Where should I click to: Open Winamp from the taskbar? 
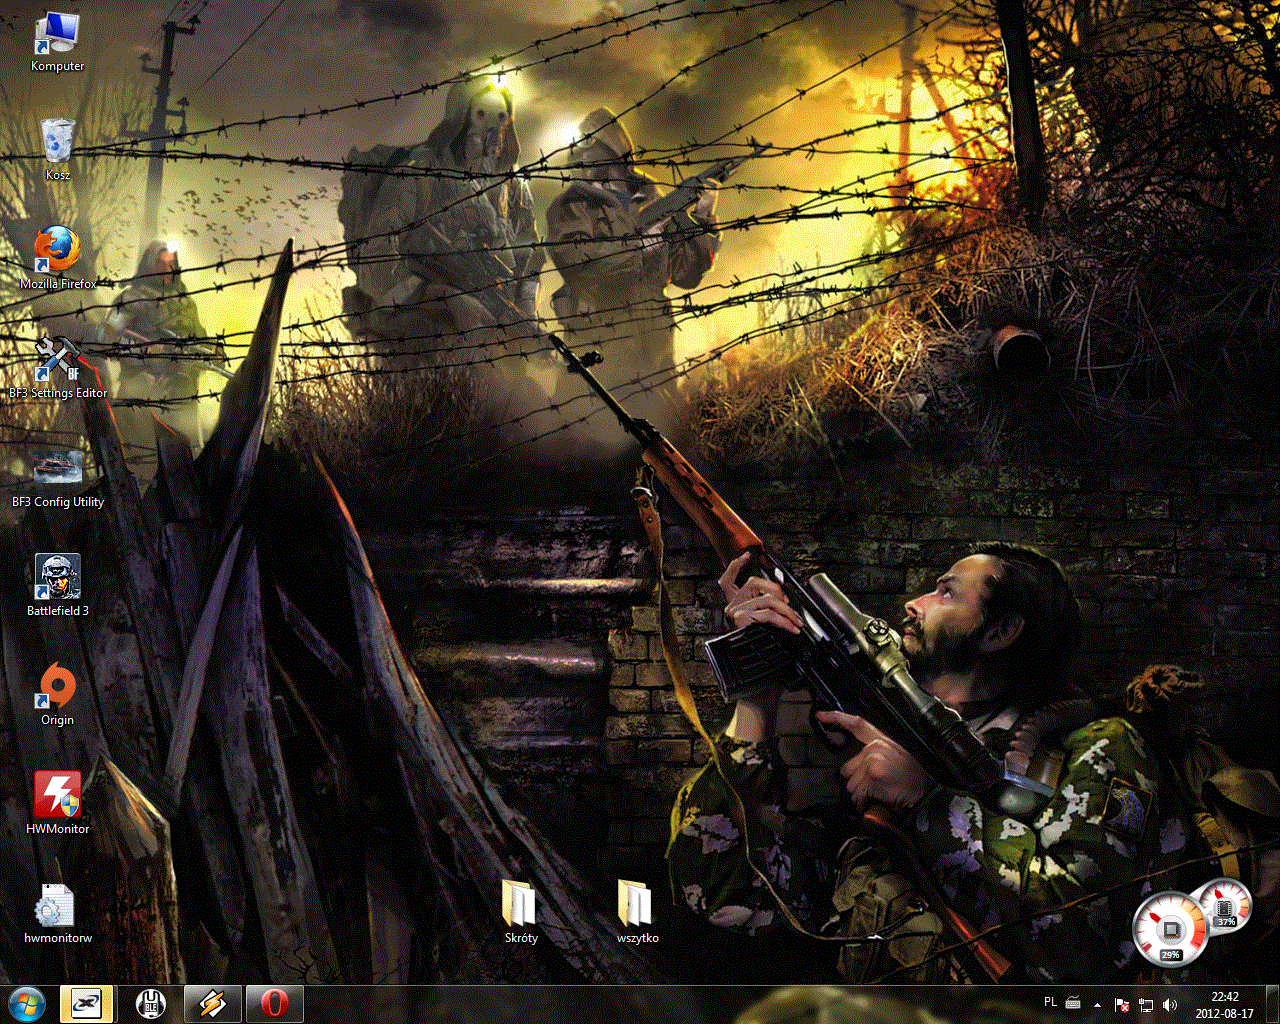pos(212,1003)
